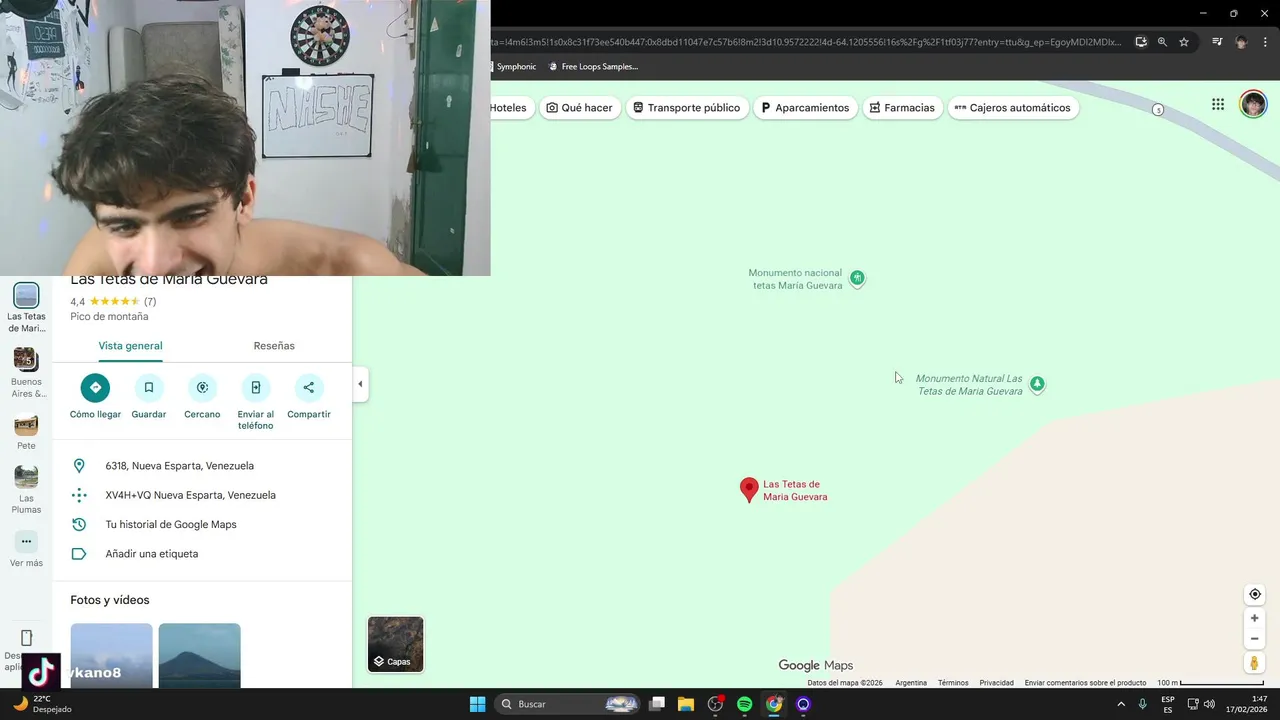The width and height of the screenshot is (1280, 720).
Task: Click the taskbar Buscar search box
Action: (x=568, y=704)
